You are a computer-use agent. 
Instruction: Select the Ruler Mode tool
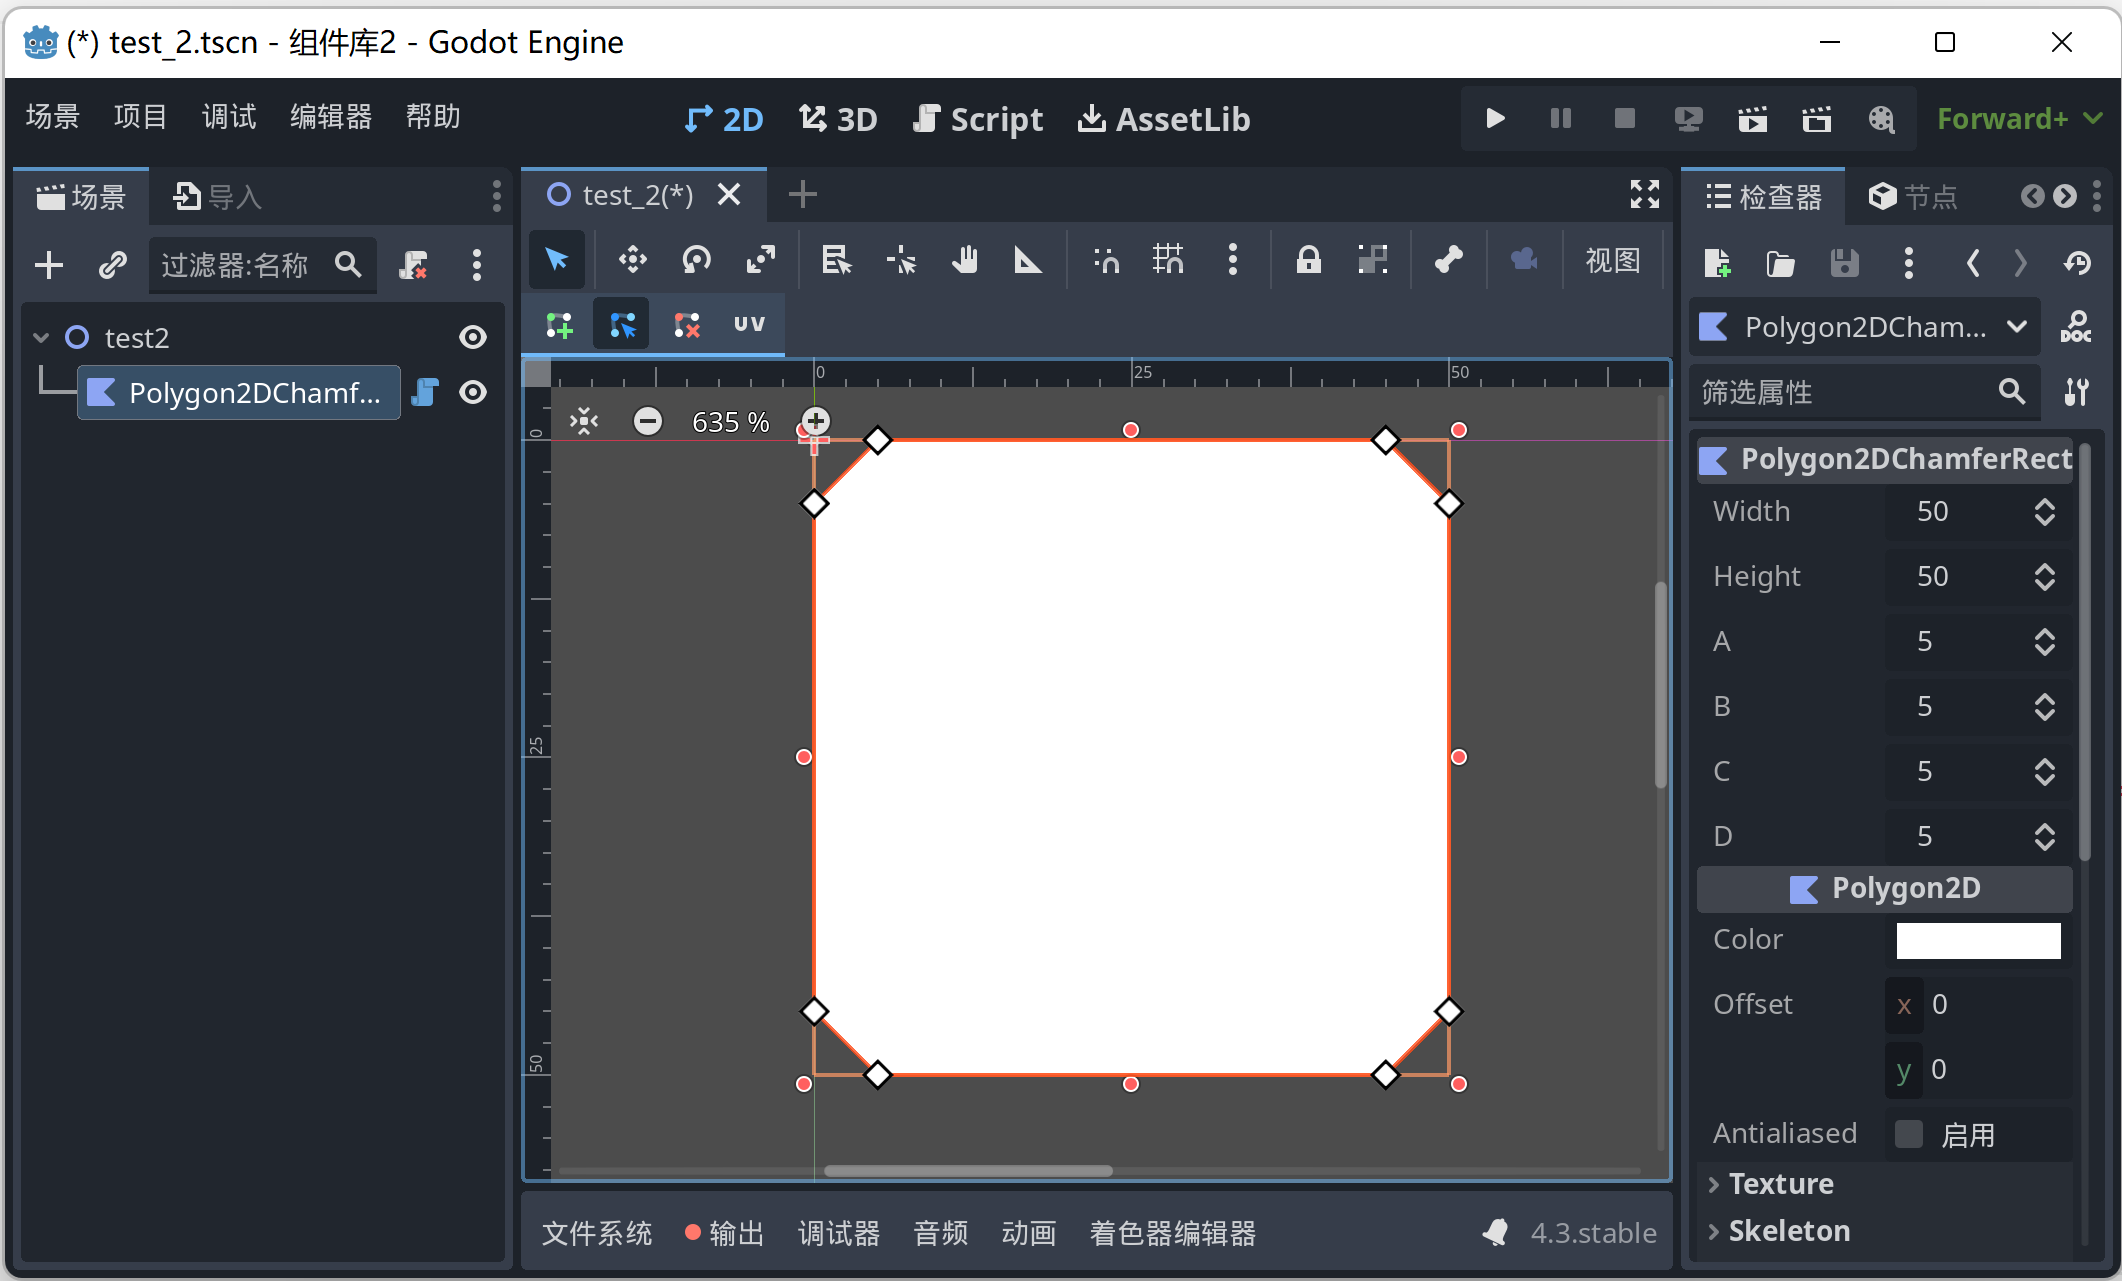click(x=1028, y=261)
